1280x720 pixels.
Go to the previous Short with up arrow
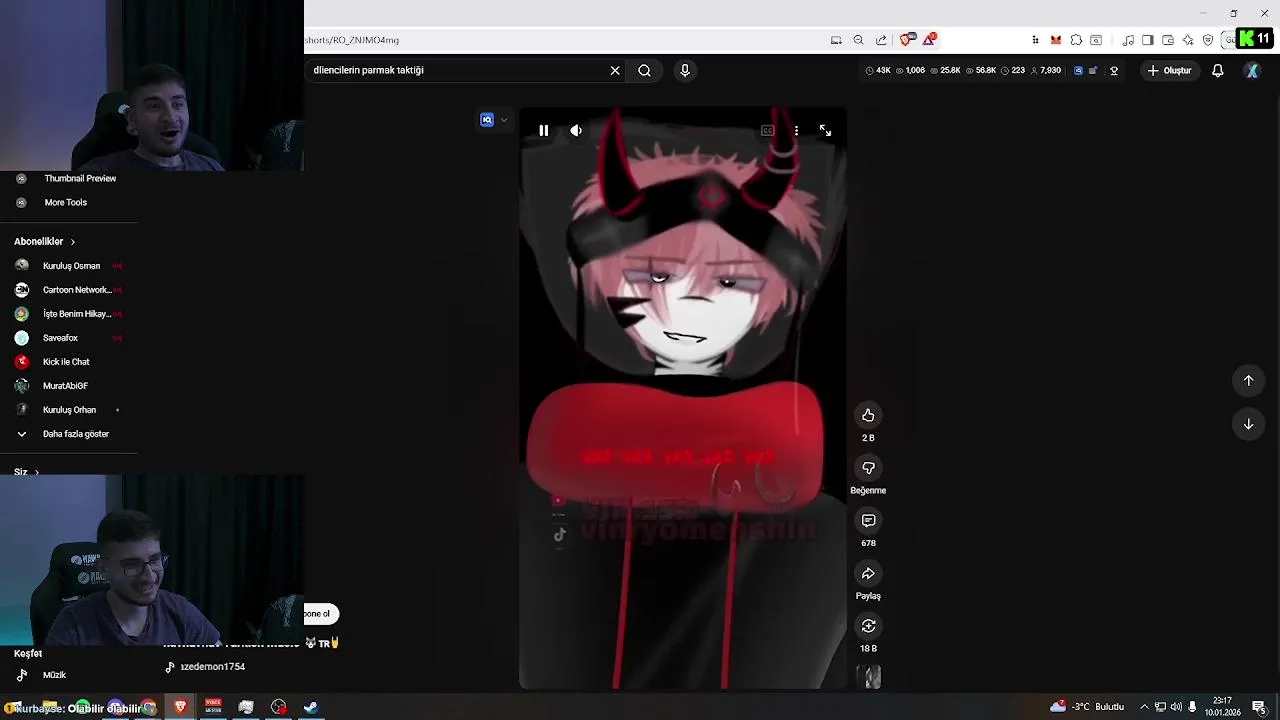1248,380
